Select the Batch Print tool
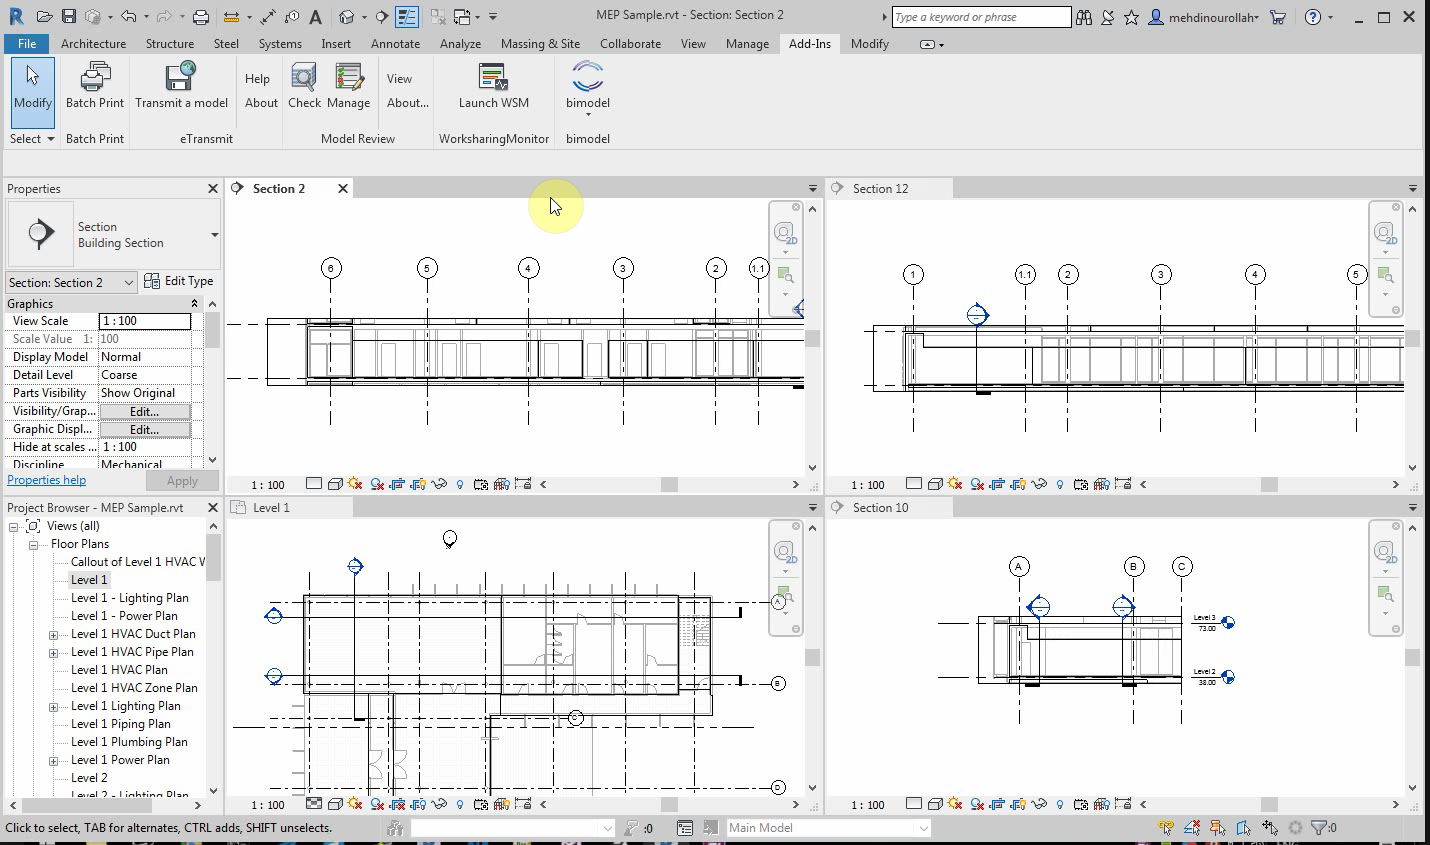 [95, 85]
